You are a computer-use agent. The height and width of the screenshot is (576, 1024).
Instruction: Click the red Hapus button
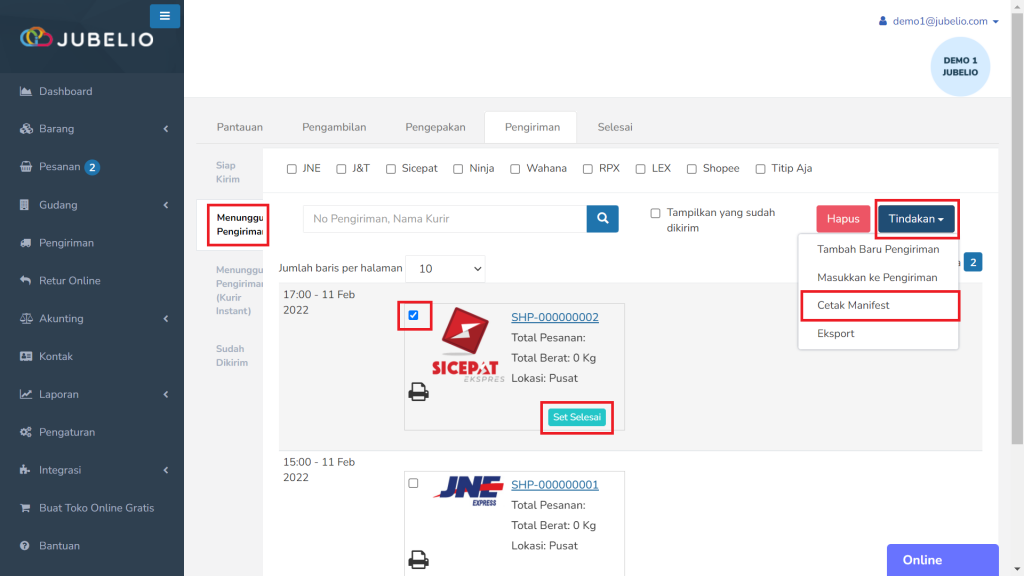click(x=843, y=219)
